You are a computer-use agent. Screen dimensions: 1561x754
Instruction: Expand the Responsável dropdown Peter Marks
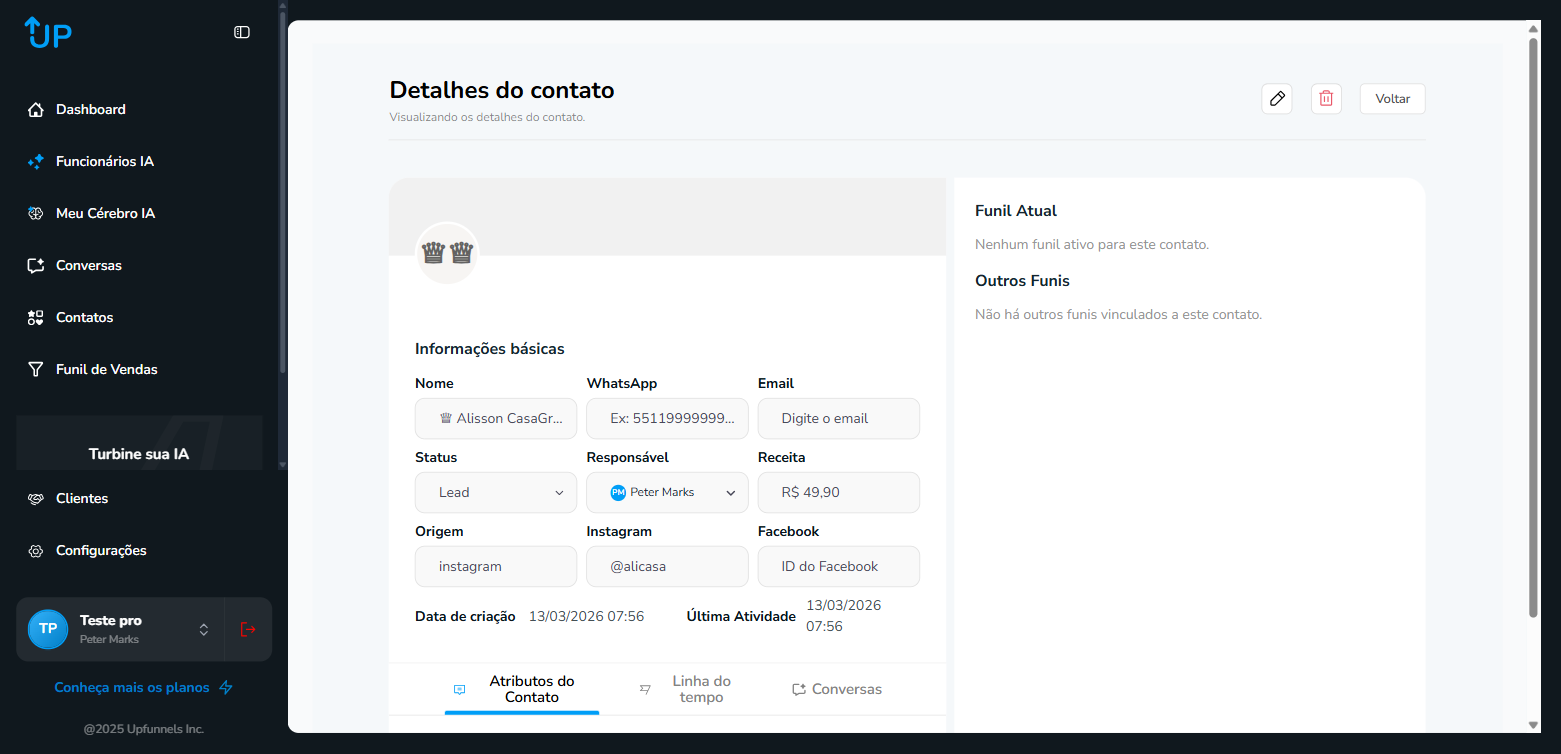tap(667, 493)
